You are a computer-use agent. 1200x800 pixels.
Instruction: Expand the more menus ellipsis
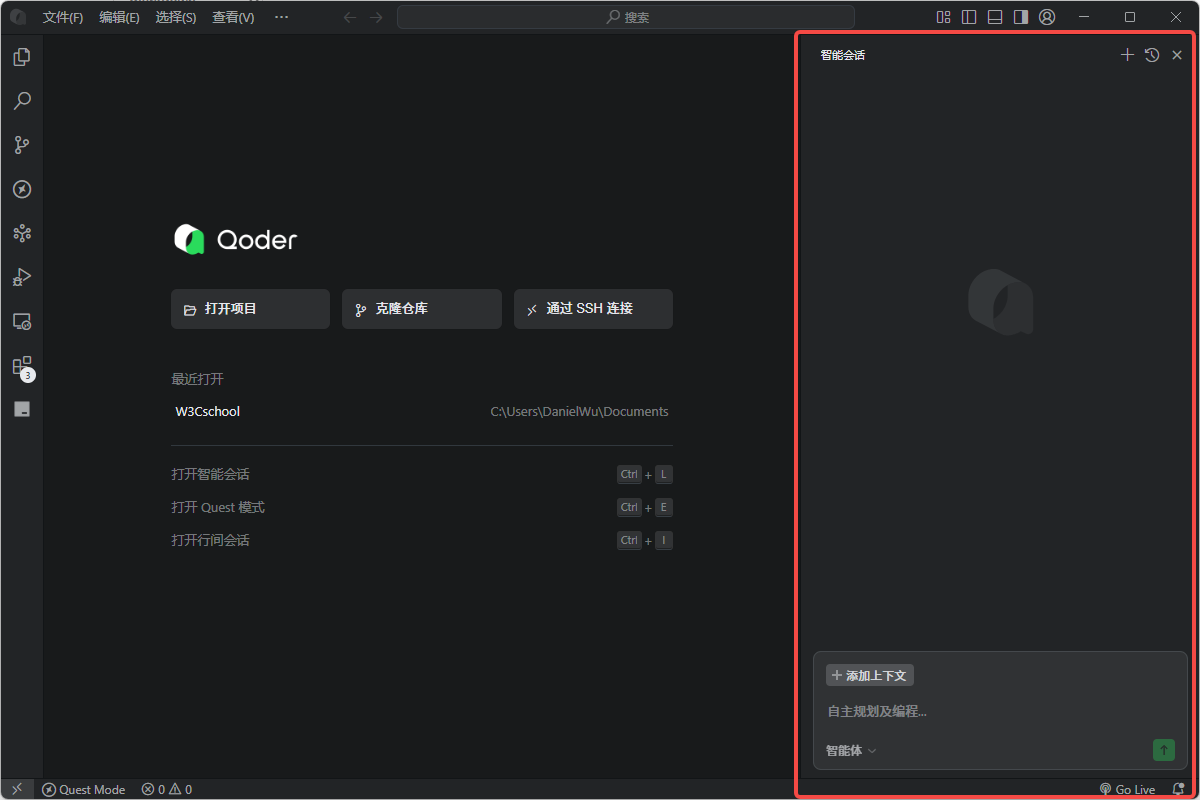(281, 17)
